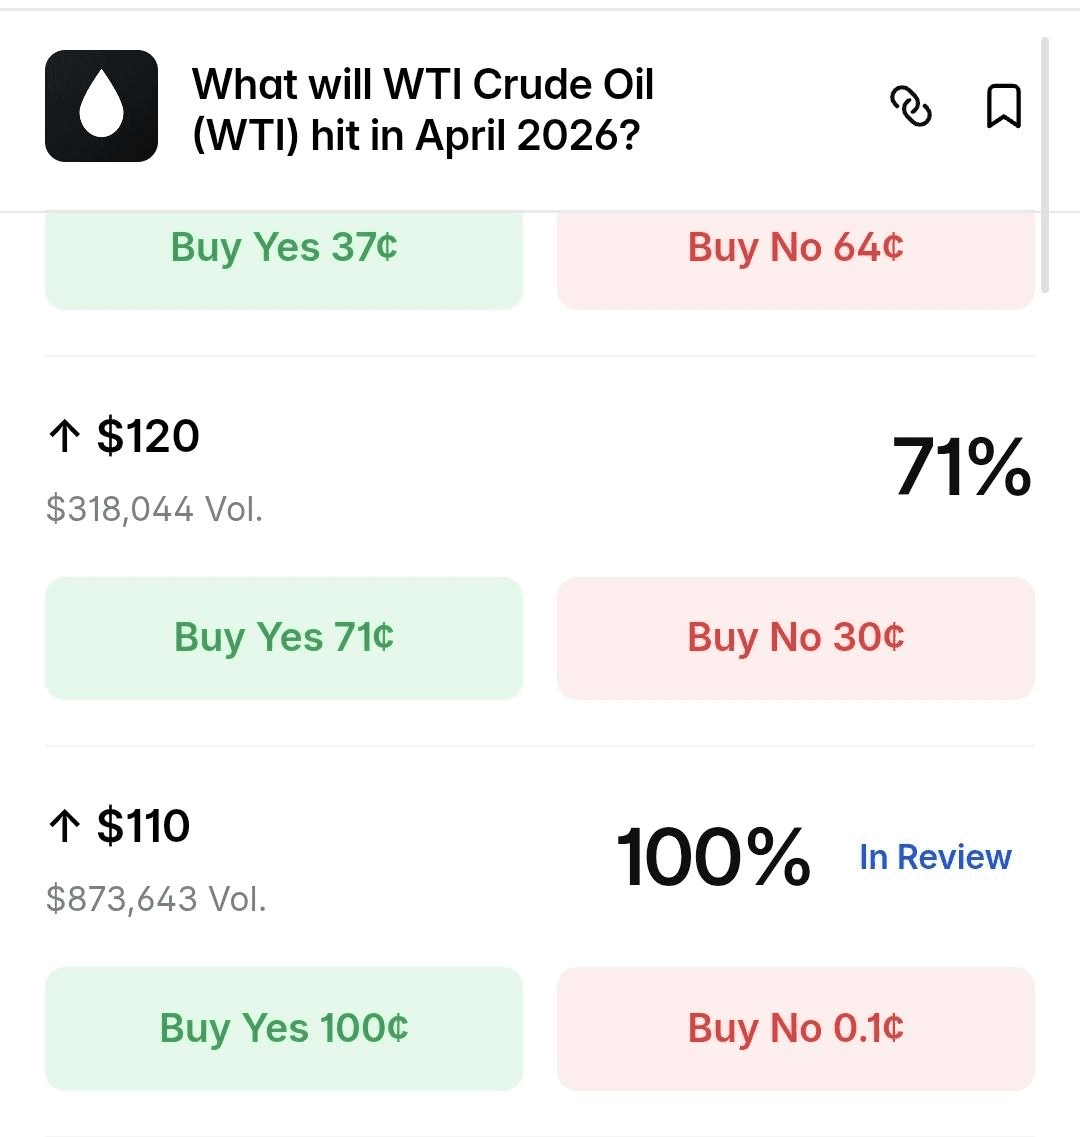Open the WTI Crude Oil market title

[x=422, y=109]
